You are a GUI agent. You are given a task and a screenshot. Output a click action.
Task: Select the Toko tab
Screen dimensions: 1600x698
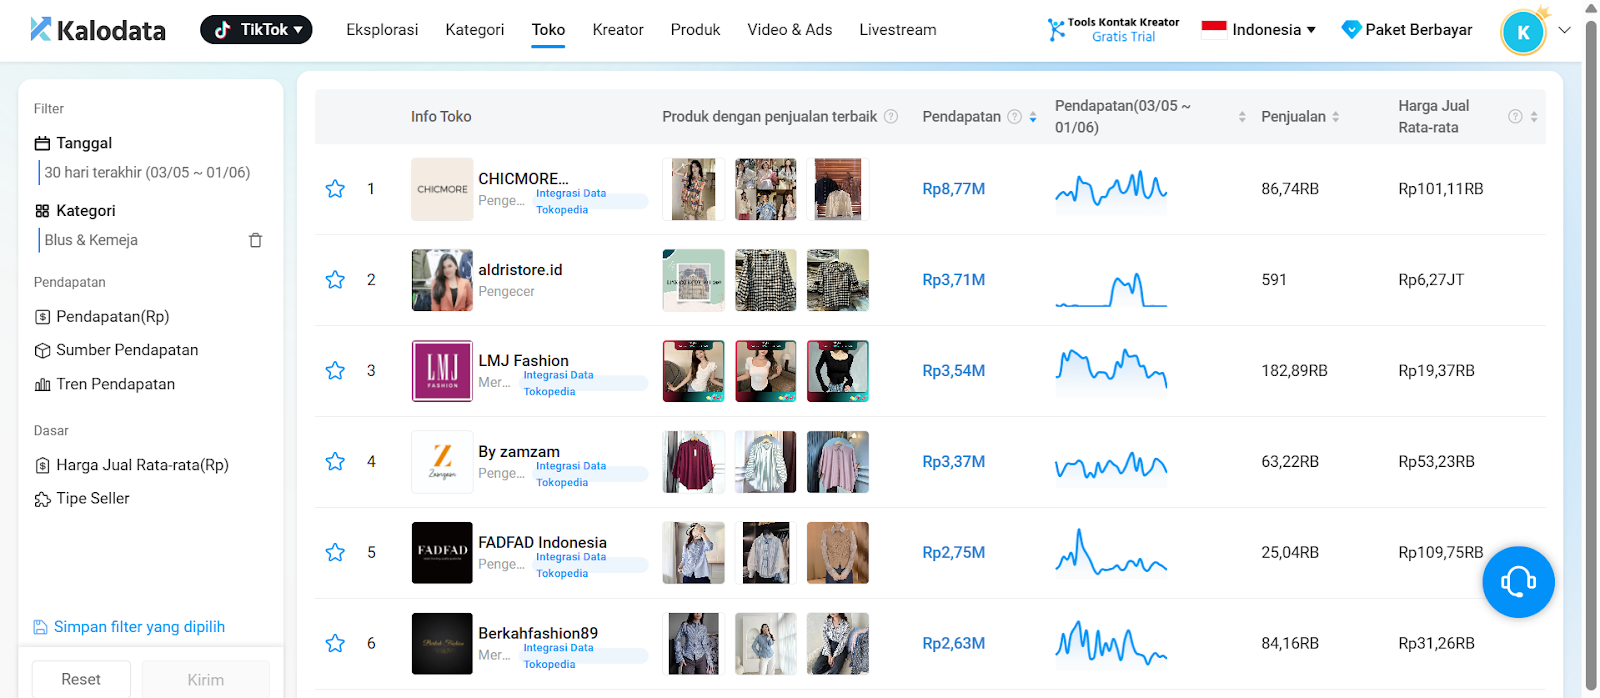[x=548, y=30]
